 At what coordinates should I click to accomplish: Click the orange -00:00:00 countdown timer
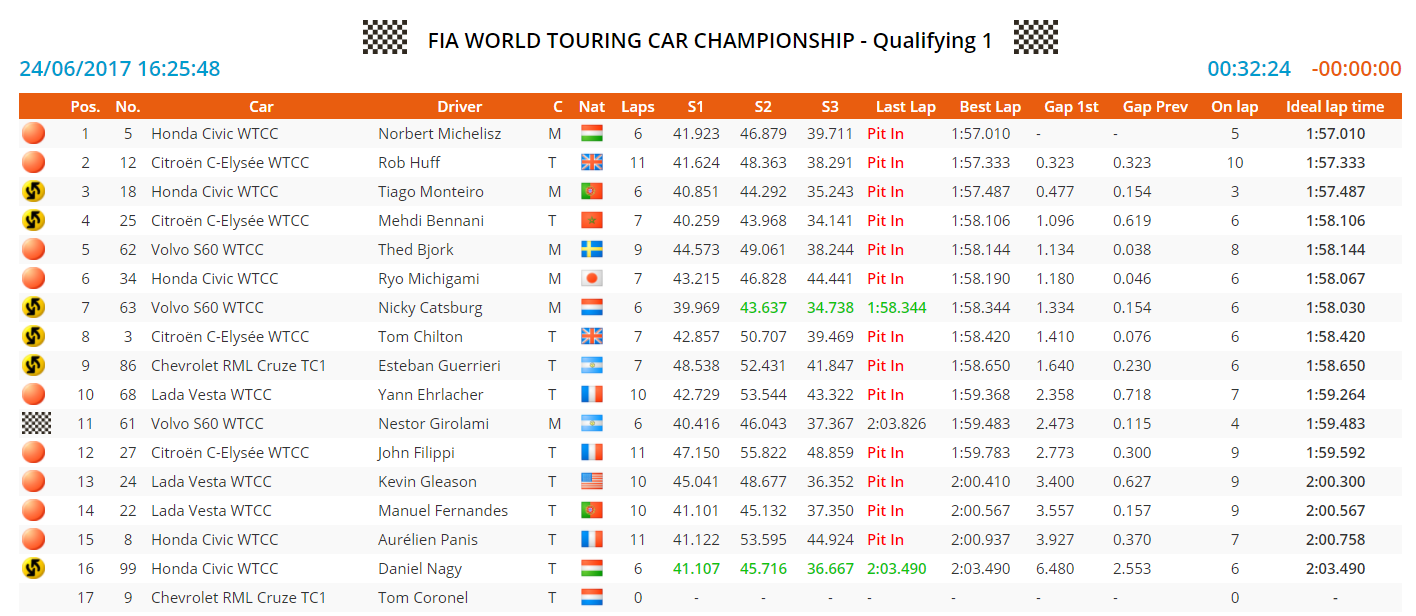[1356, 69]
